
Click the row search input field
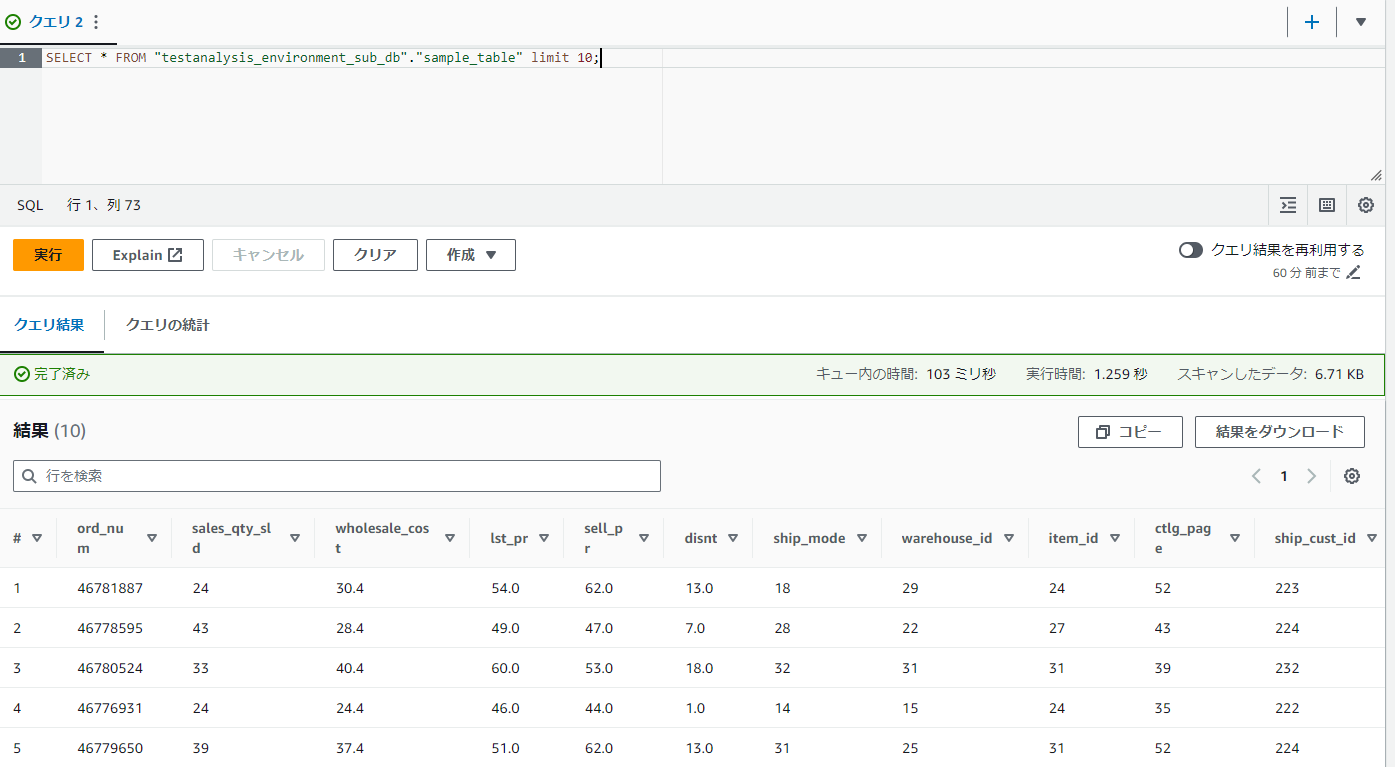337,476
